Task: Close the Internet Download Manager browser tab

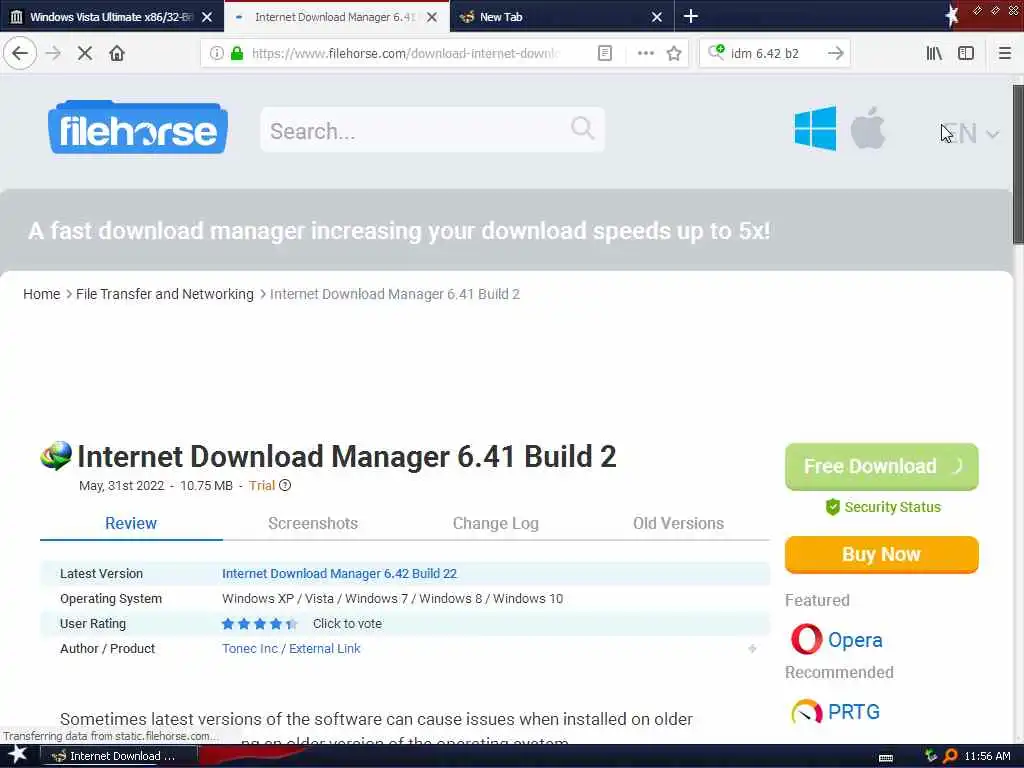Action: point(432,17)
